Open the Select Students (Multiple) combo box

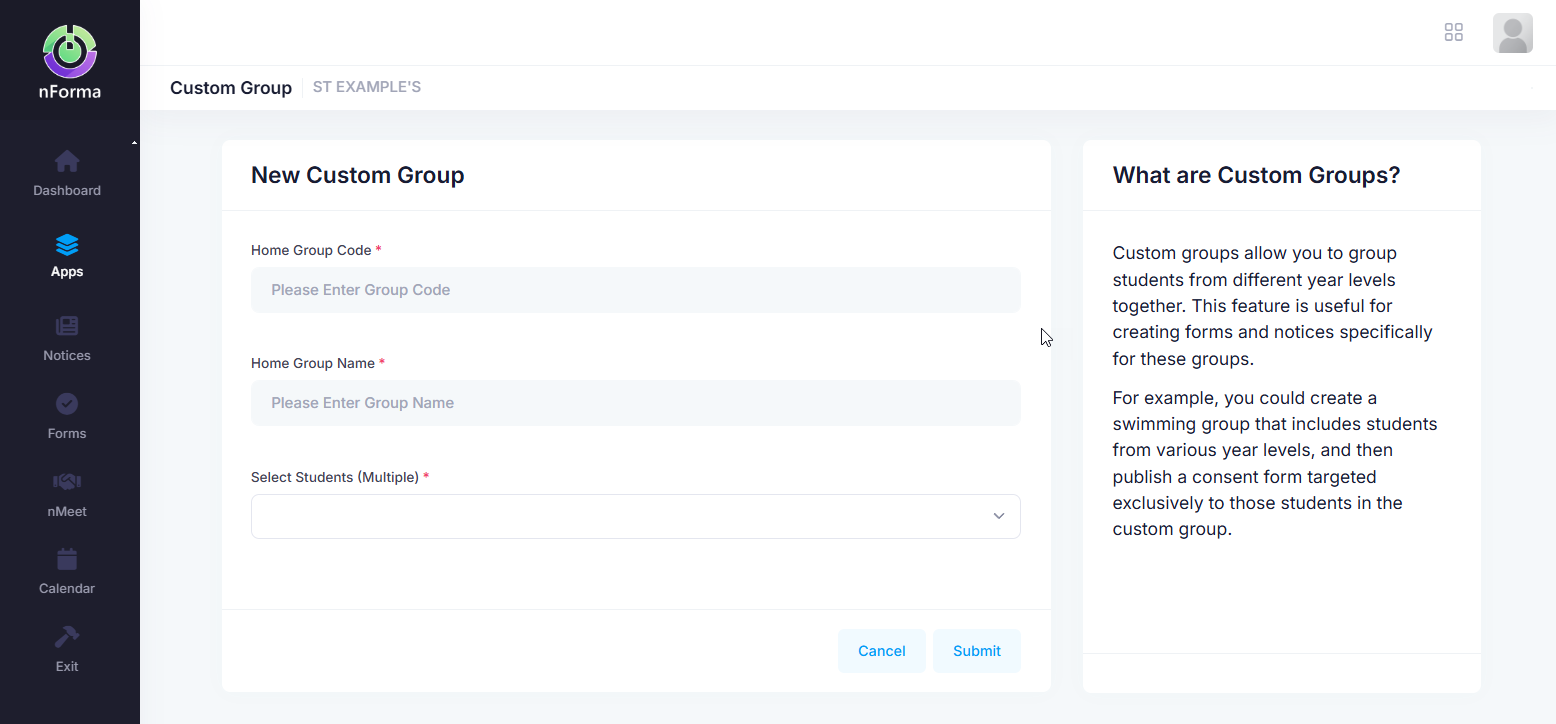[x=620, y=516]
